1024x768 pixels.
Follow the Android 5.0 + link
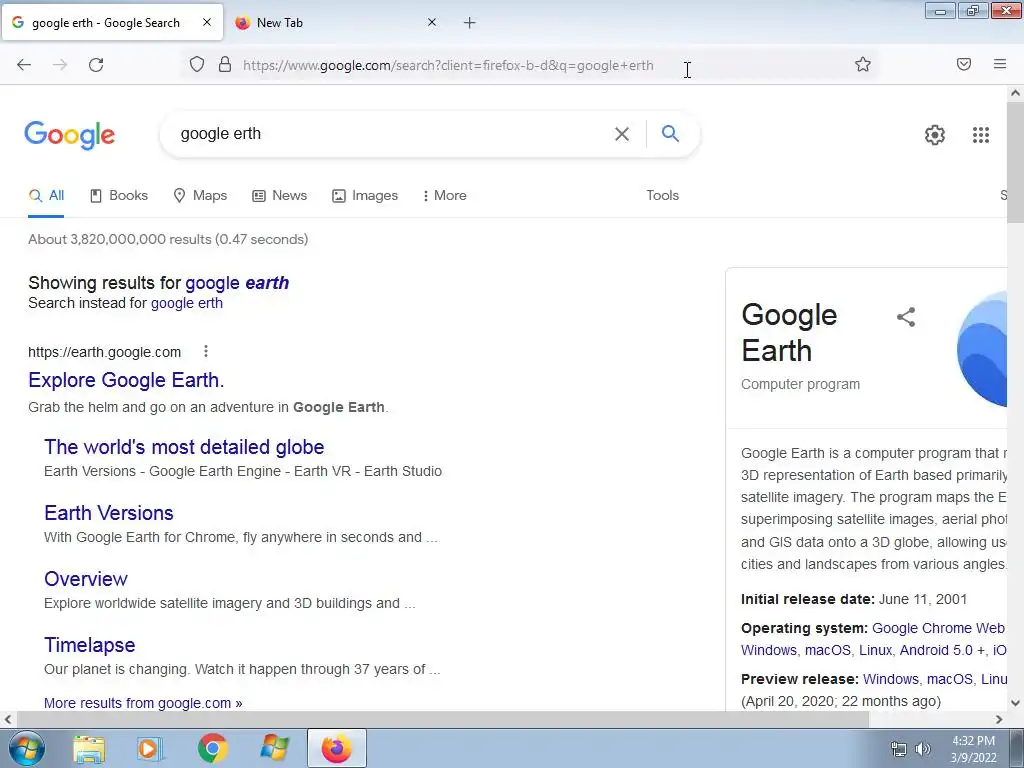tap(942, 650)
